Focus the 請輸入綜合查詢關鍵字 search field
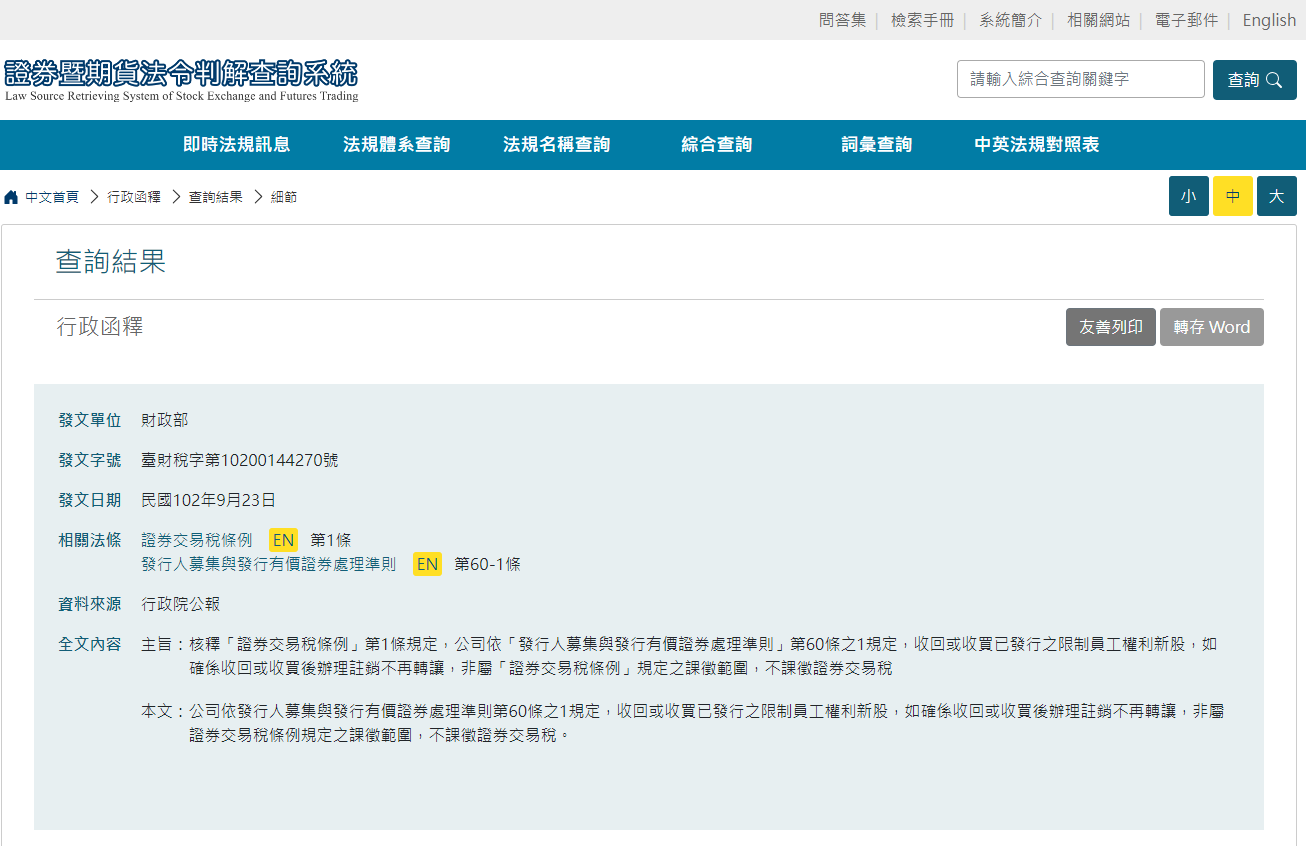The height and width of the screenshot is (846, 1306). pos(1080,79)
